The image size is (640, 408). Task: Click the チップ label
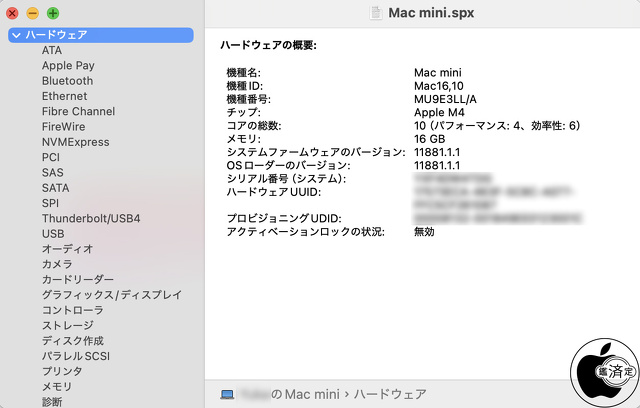243,113
